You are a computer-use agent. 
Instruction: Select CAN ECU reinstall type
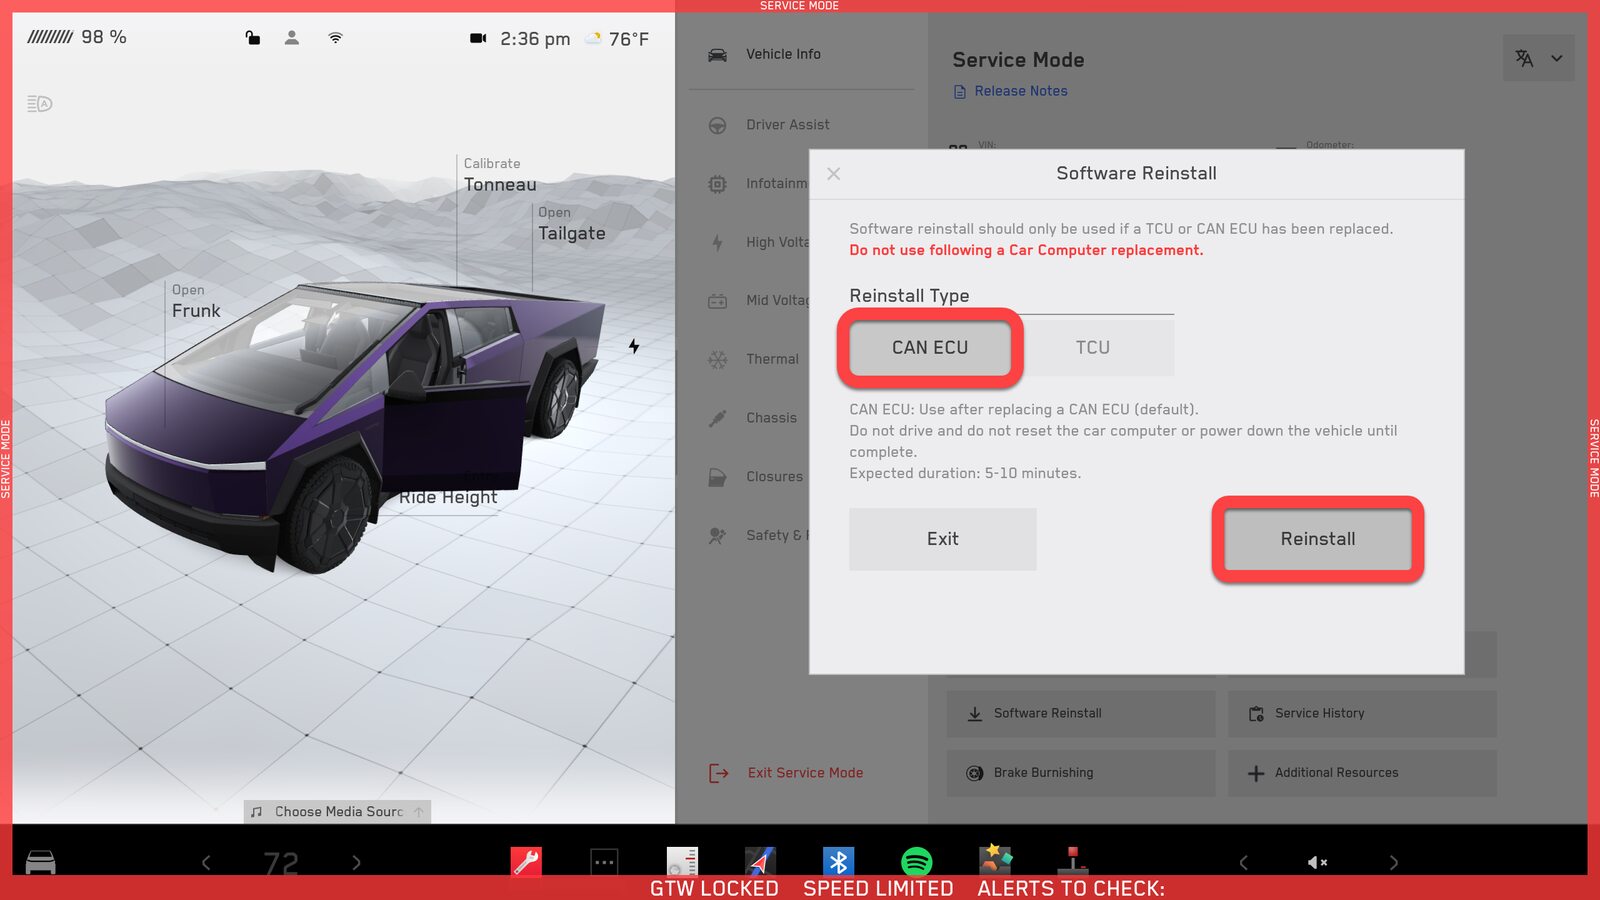click(930, 347)
